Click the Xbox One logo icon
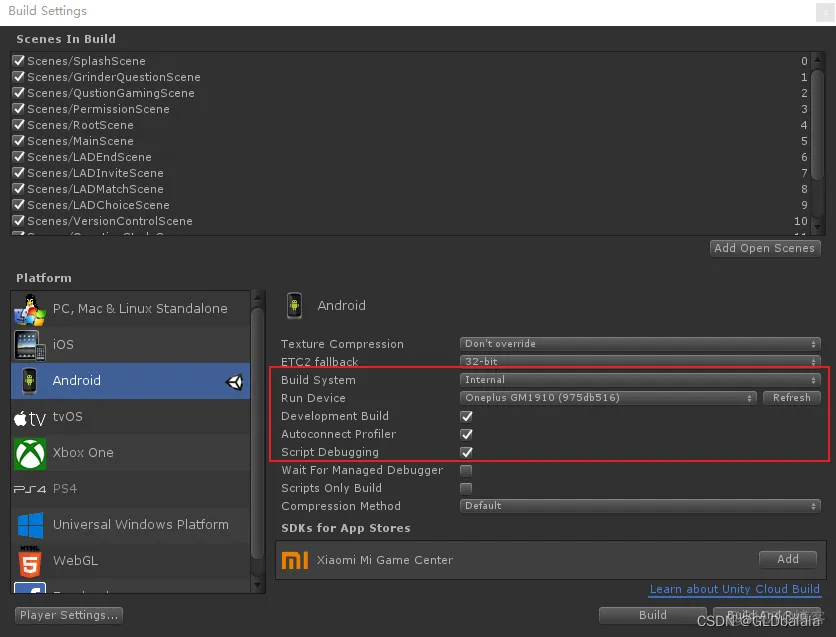The height and width of the screenshot is (637, 836). click(30, 454)
